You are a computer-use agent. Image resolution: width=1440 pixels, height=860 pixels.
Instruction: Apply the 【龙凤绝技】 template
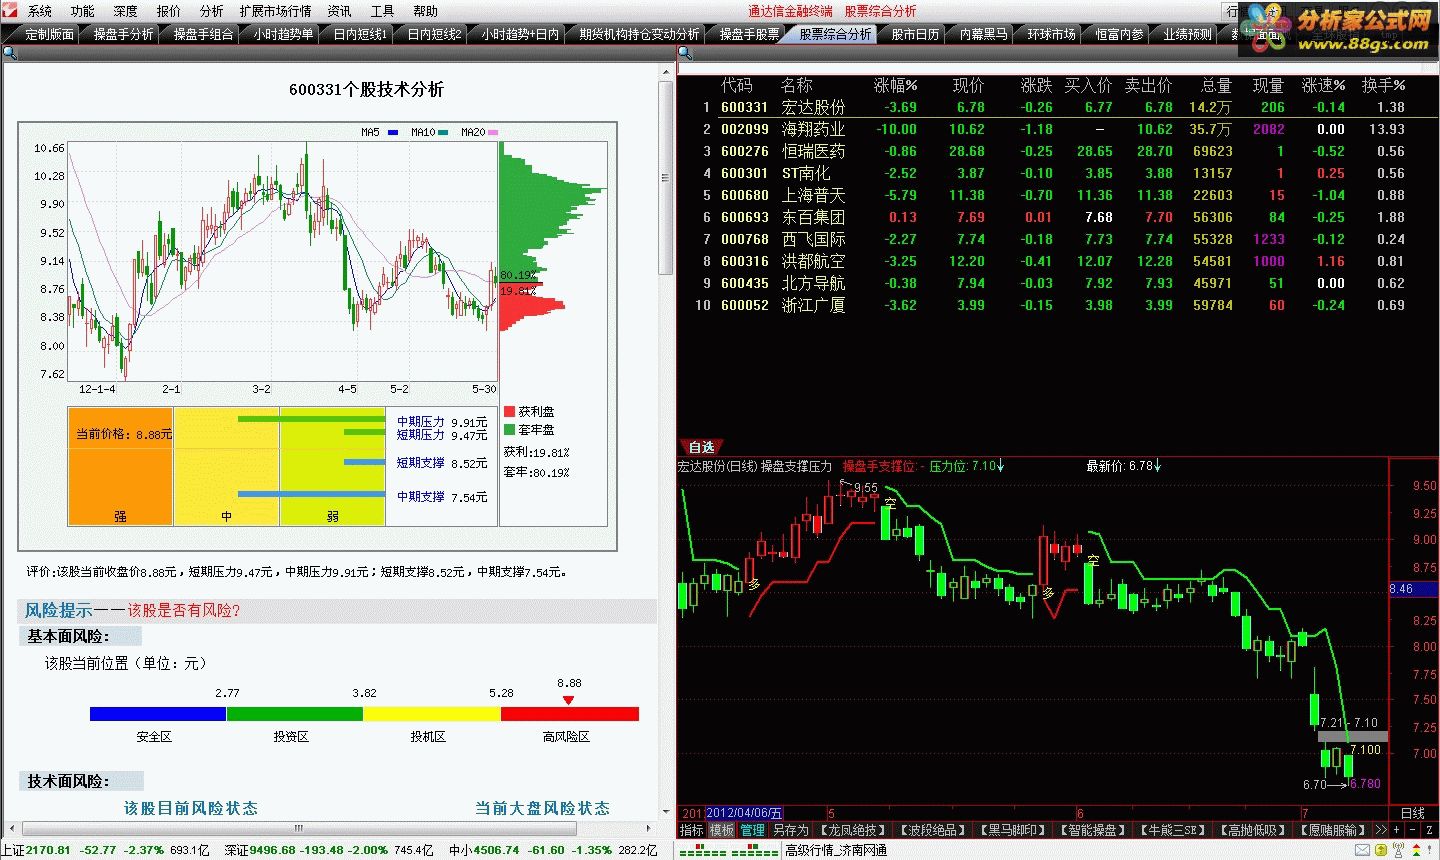pyautogui.click(x=853, y=830)
